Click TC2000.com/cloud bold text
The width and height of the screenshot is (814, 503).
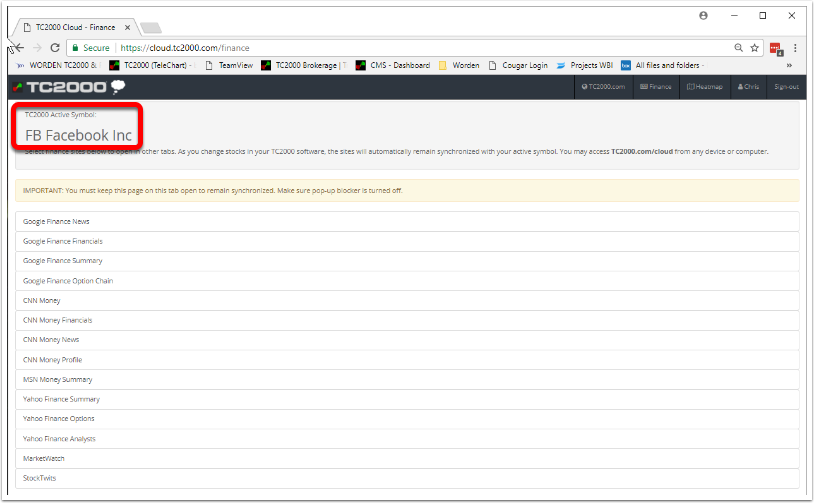642,152
